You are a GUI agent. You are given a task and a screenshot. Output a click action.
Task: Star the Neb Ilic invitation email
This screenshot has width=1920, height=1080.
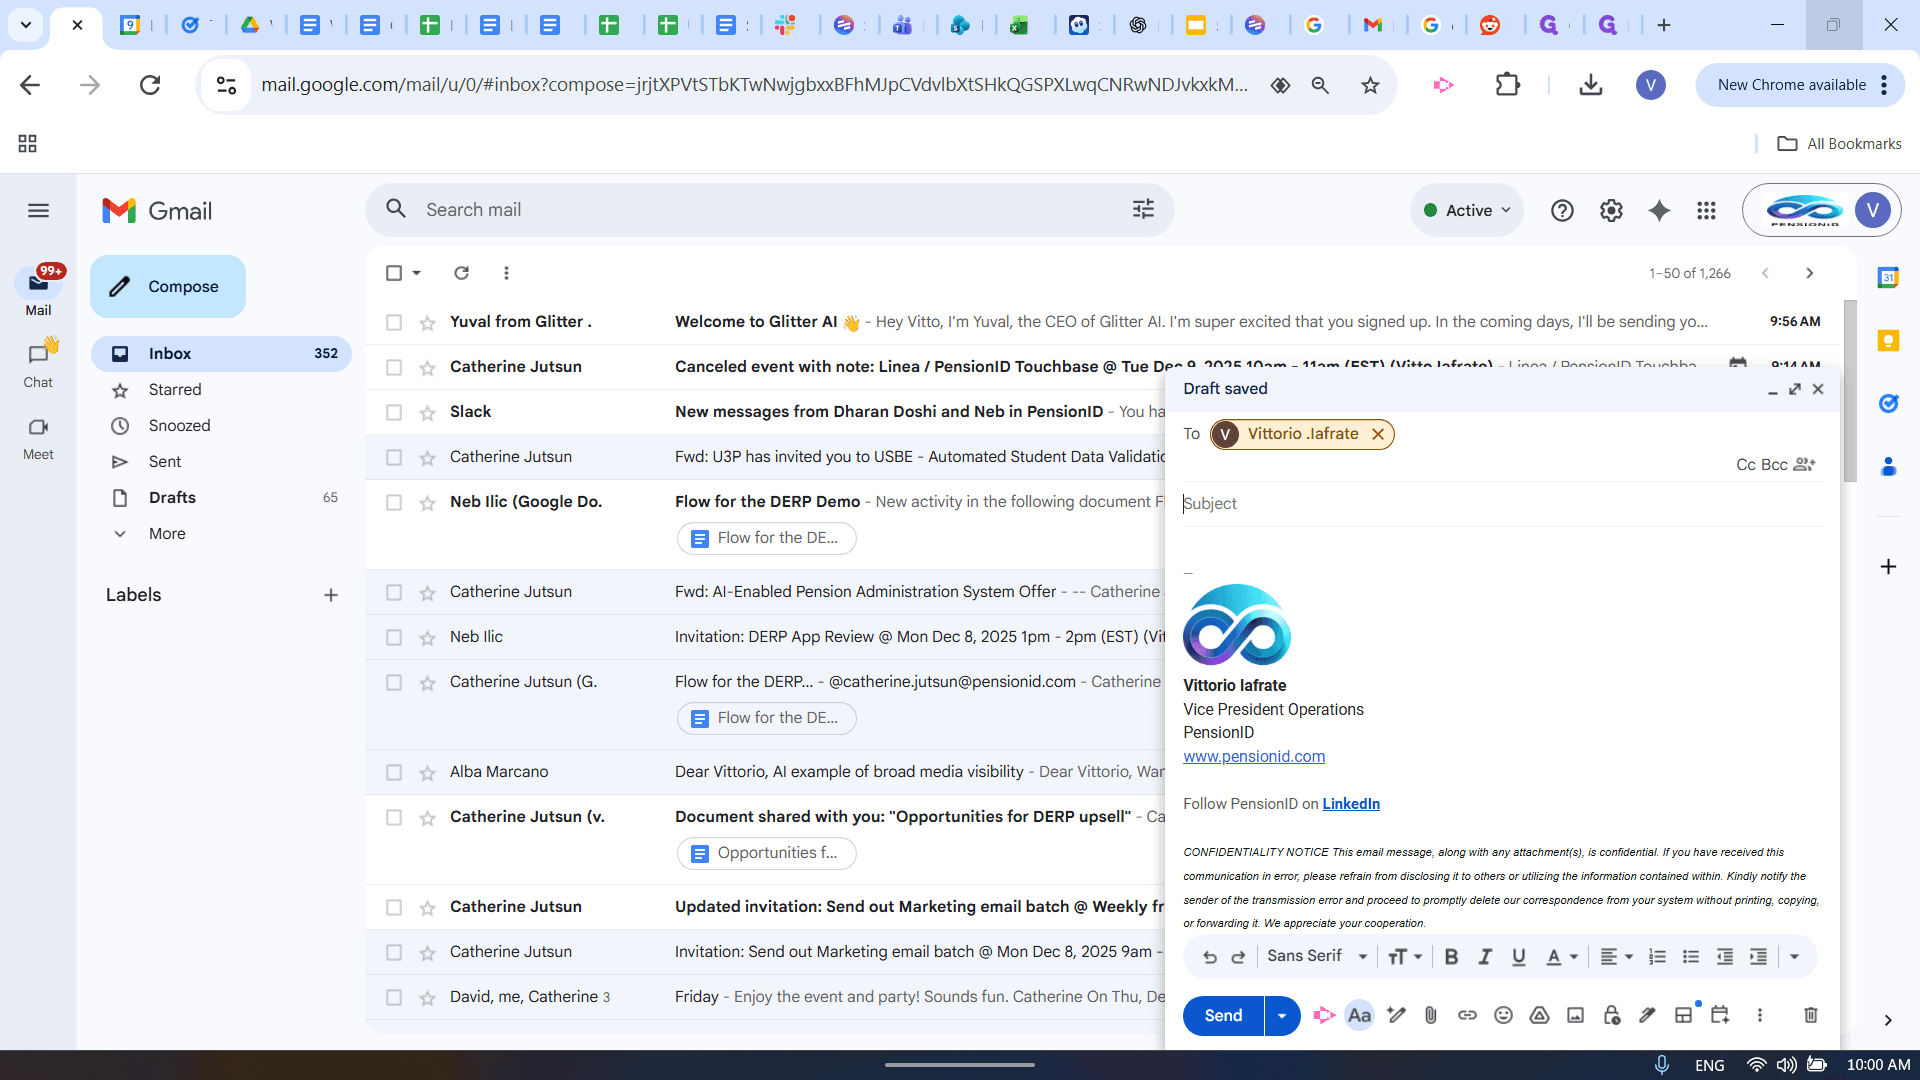427,637
